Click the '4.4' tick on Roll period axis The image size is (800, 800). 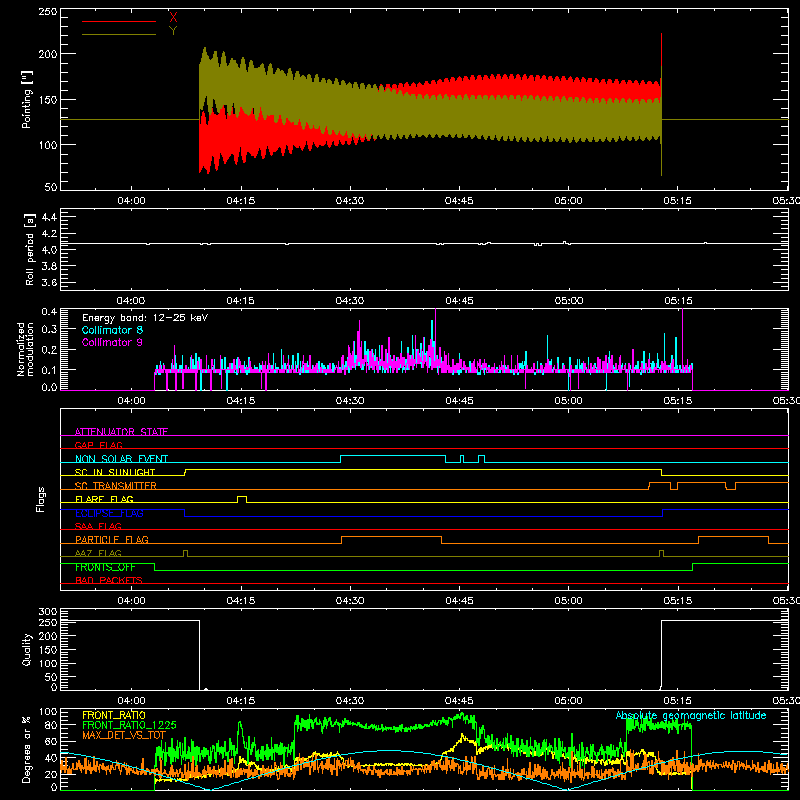[49, 217]
